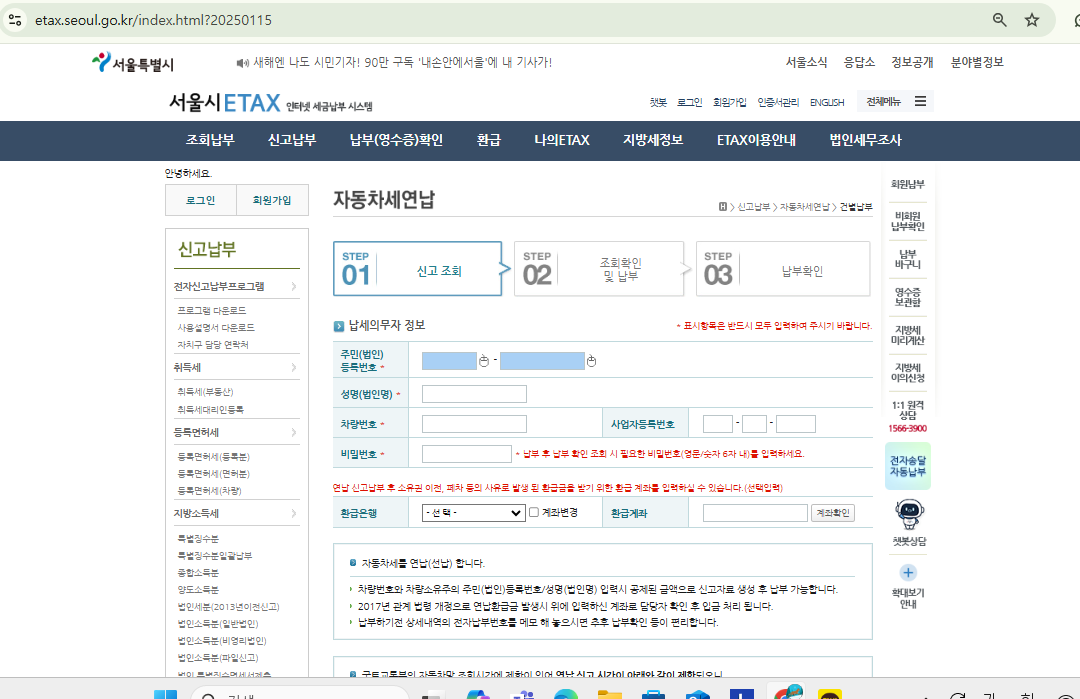The image size is (1080, 699).
Task: Click the 계좌확인 button
Action: [833, 512]
